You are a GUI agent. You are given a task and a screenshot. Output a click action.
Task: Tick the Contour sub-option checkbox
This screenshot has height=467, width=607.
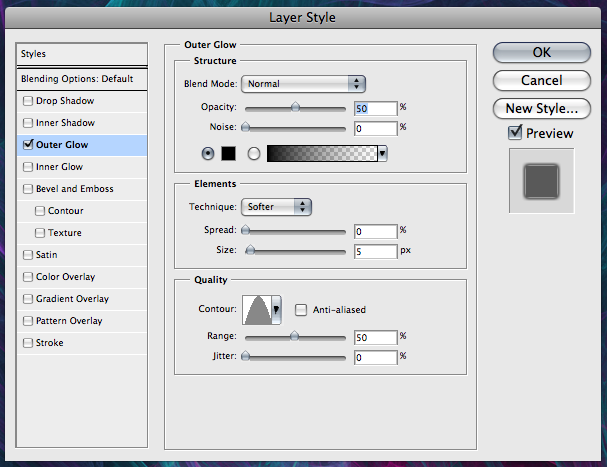coord(40,211)
